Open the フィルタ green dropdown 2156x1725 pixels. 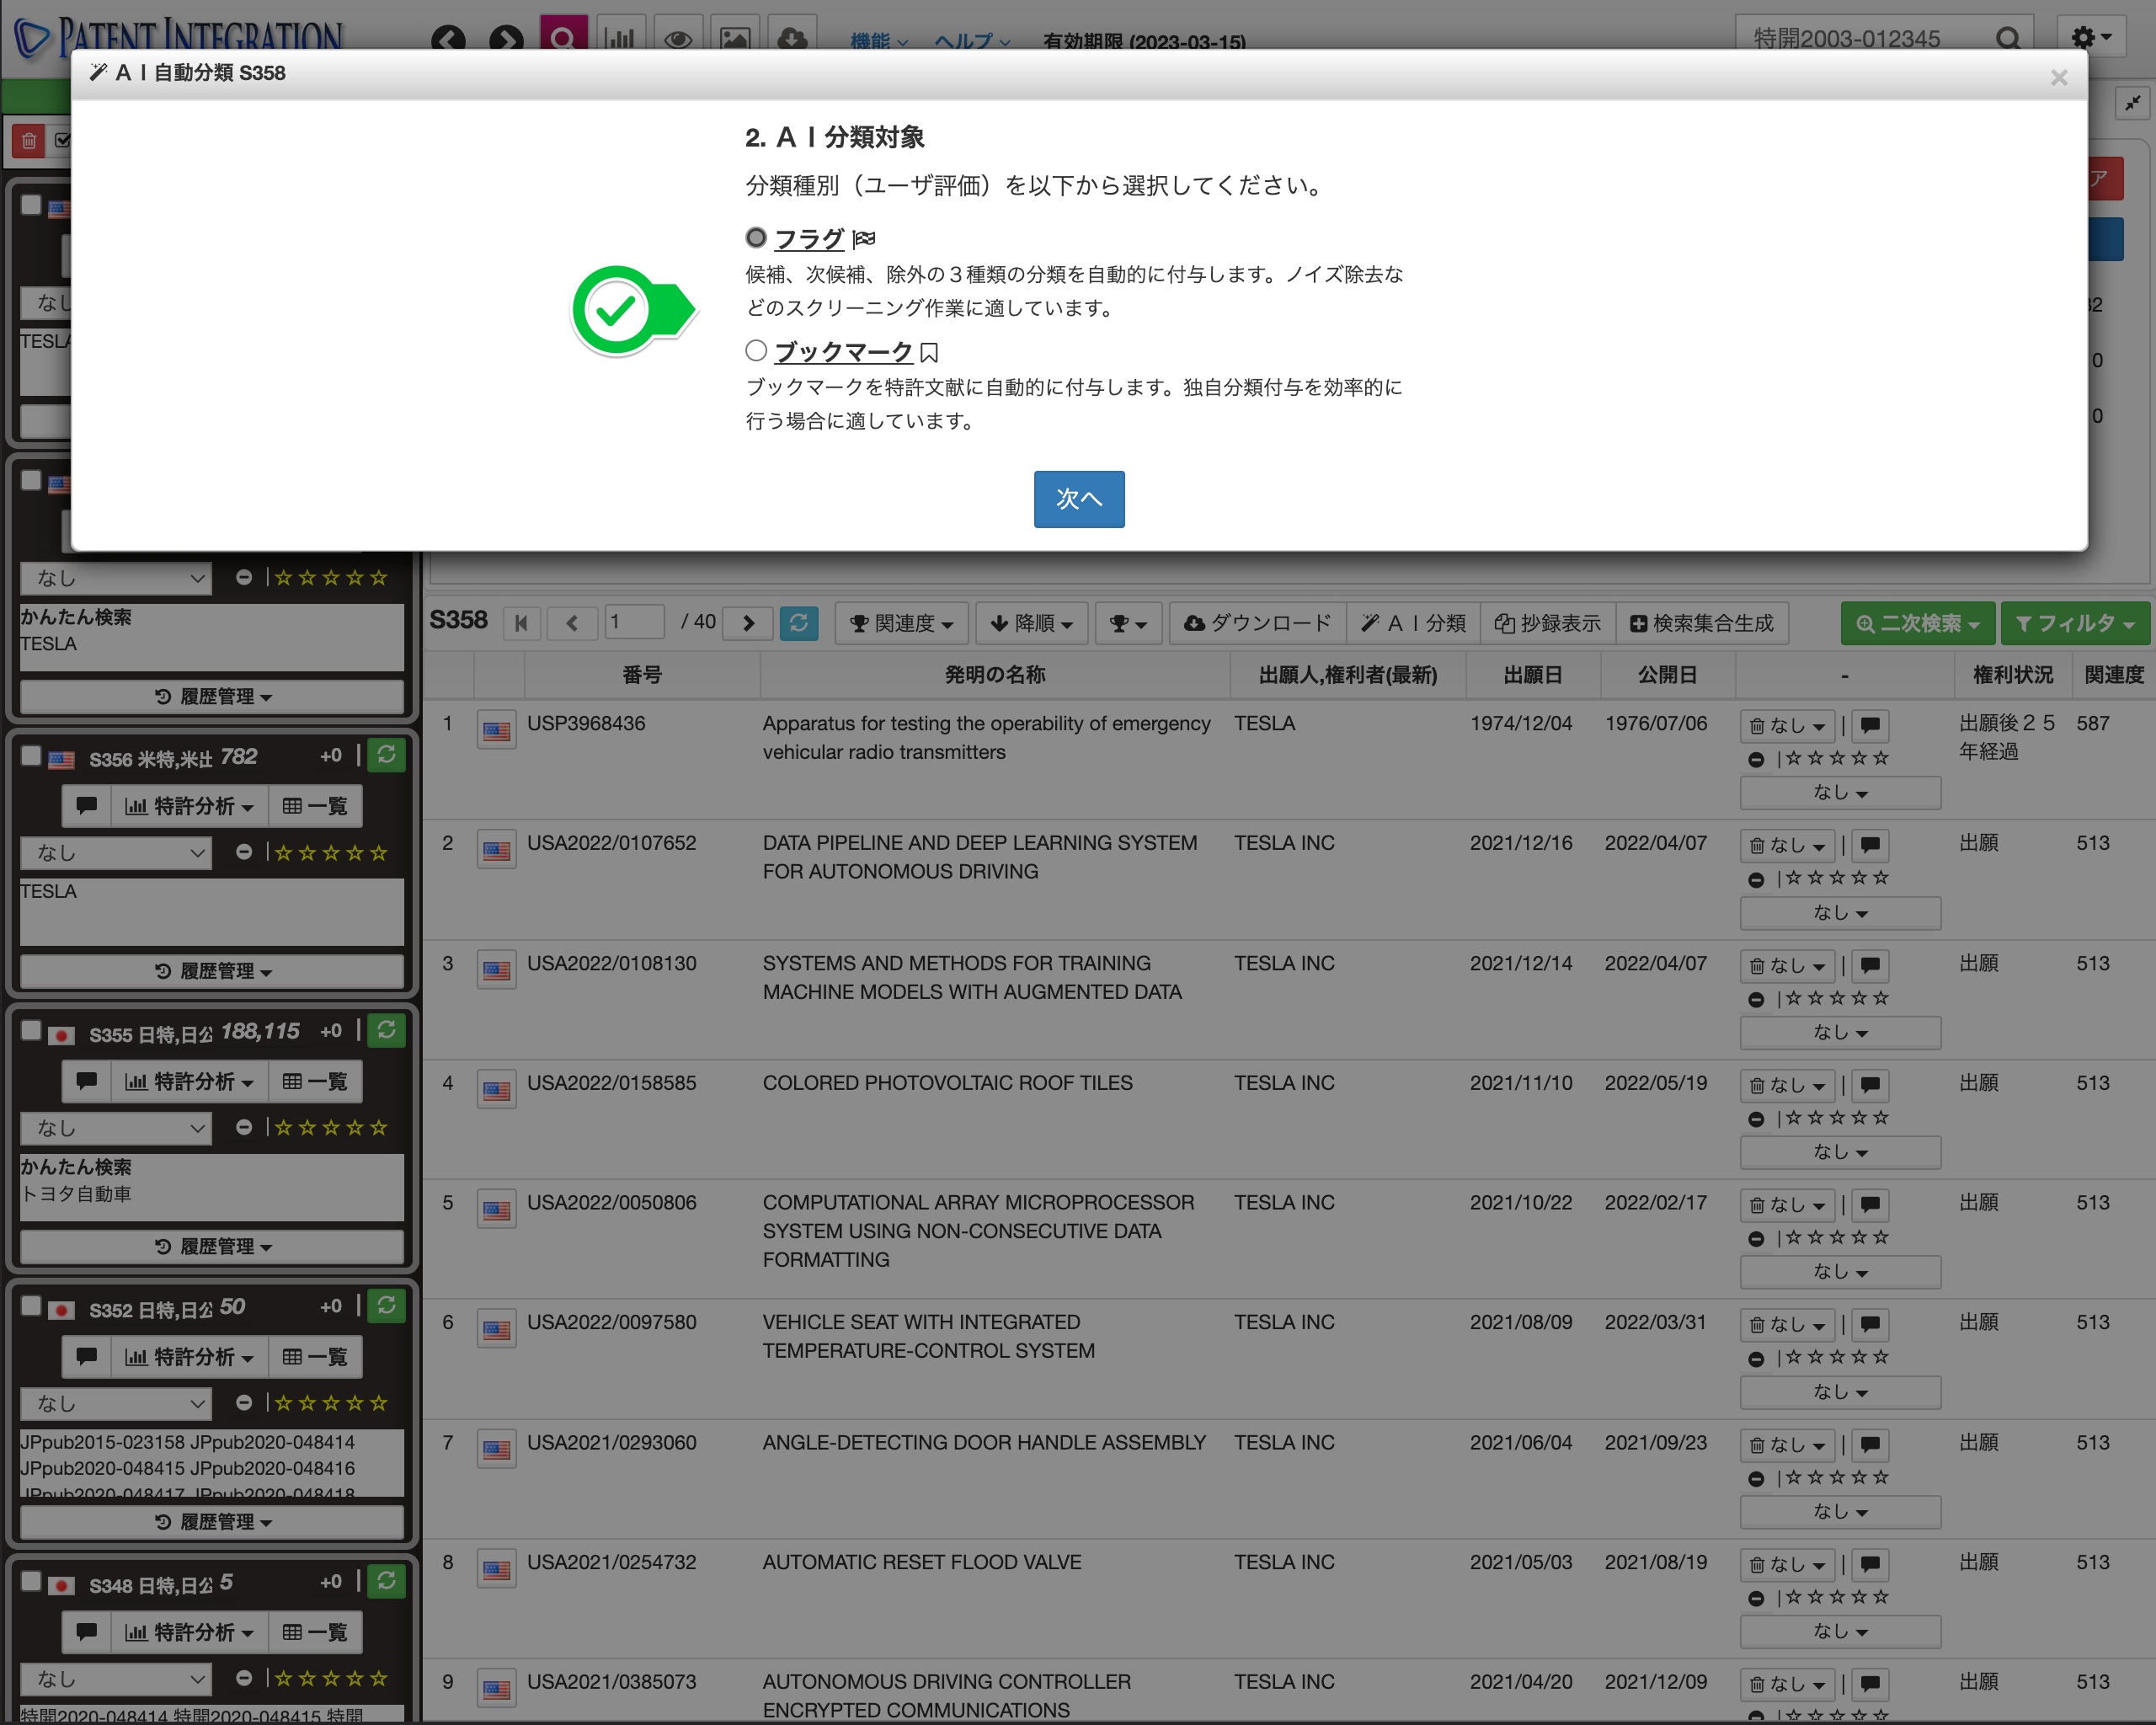[2074, 623]
